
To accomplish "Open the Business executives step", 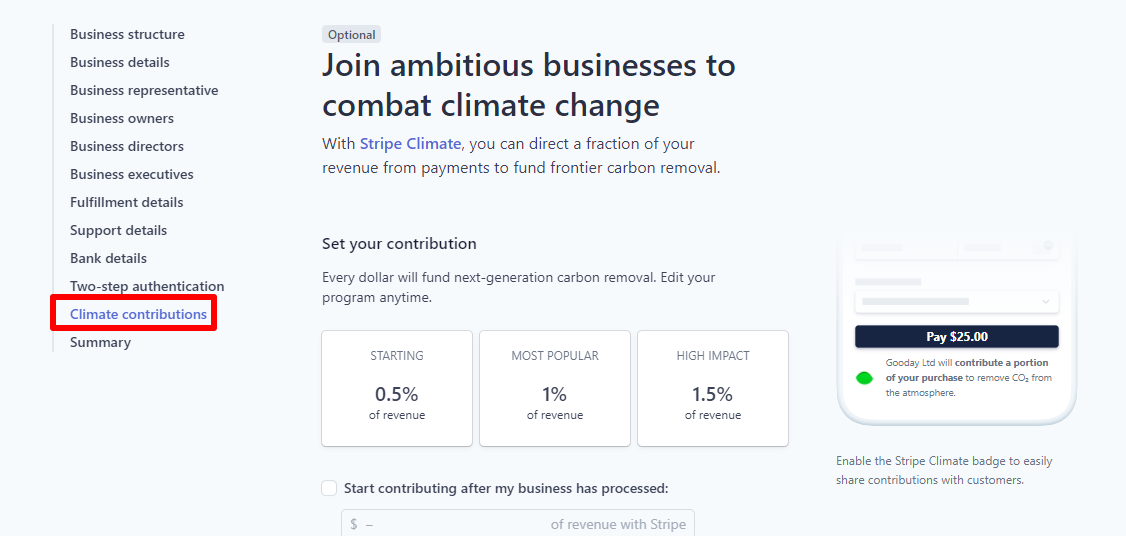I will (x=132, y=175).
